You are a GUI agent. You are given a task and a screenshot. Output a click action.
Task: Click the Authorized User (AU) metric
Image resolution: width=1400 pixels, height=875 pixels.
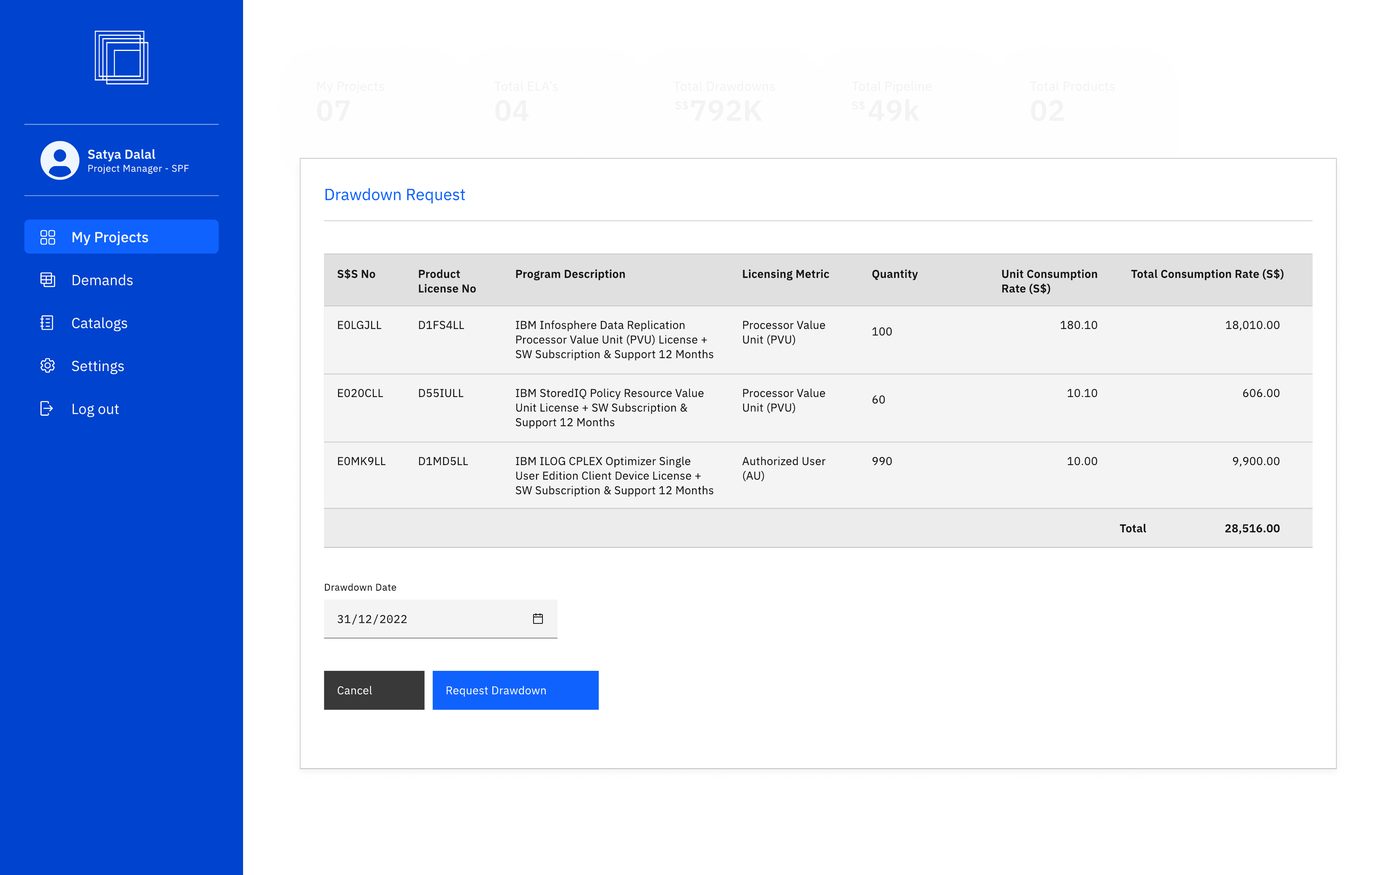(x=784, y=468)
